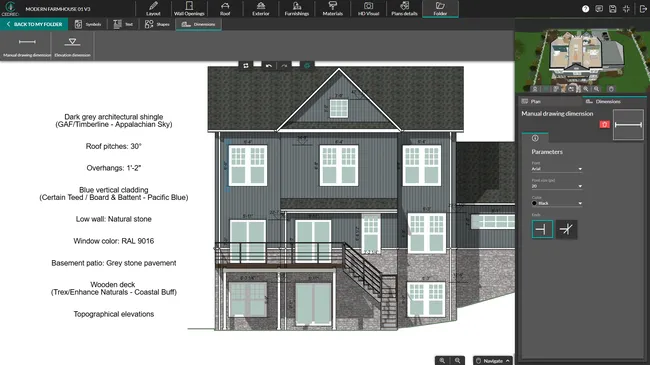The height and width of the screenshot is (365, 650).
Task: Open the Exterior menu
Action: click(x=261, y=9)
